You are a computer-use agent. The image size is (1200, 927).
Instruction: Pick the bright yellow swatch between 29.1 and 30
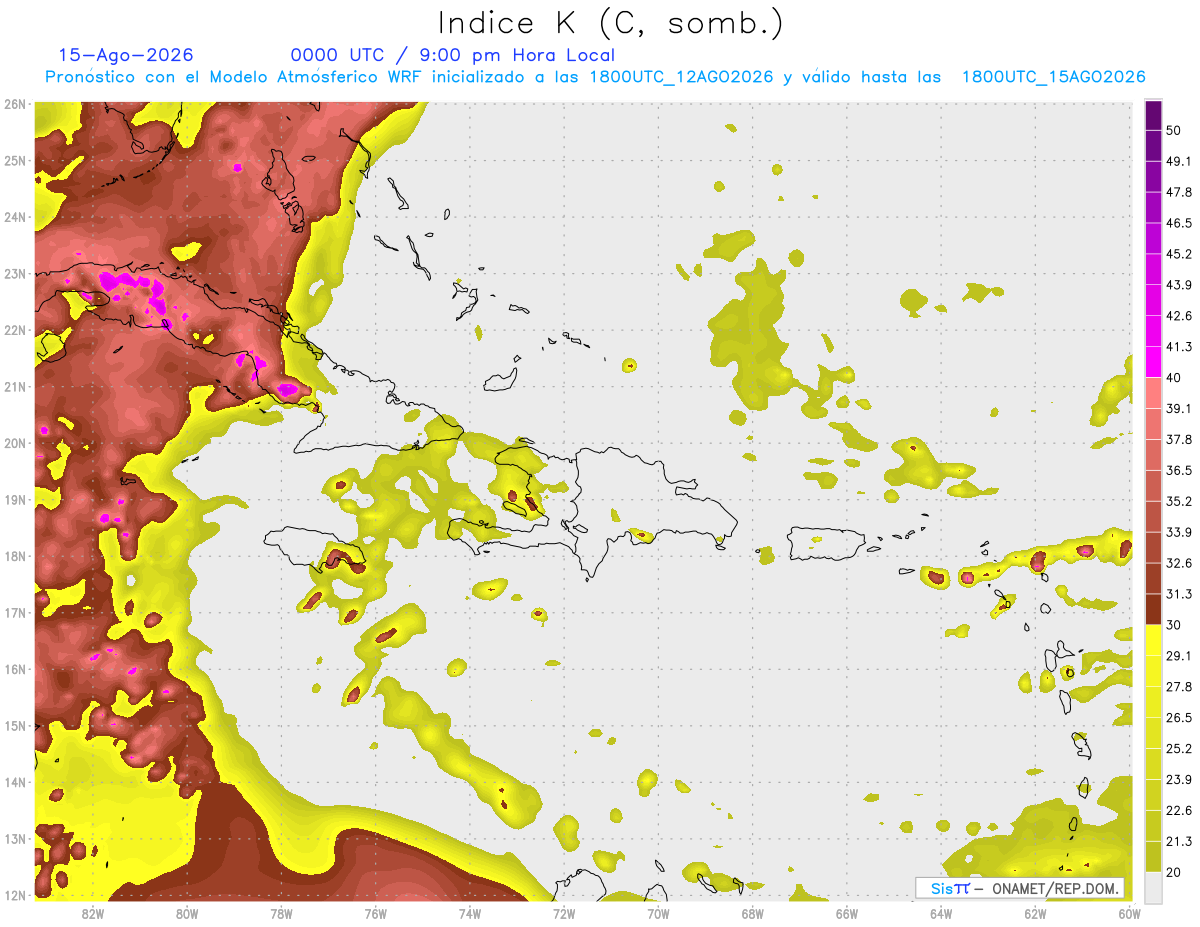click(x=1153, y=640)
